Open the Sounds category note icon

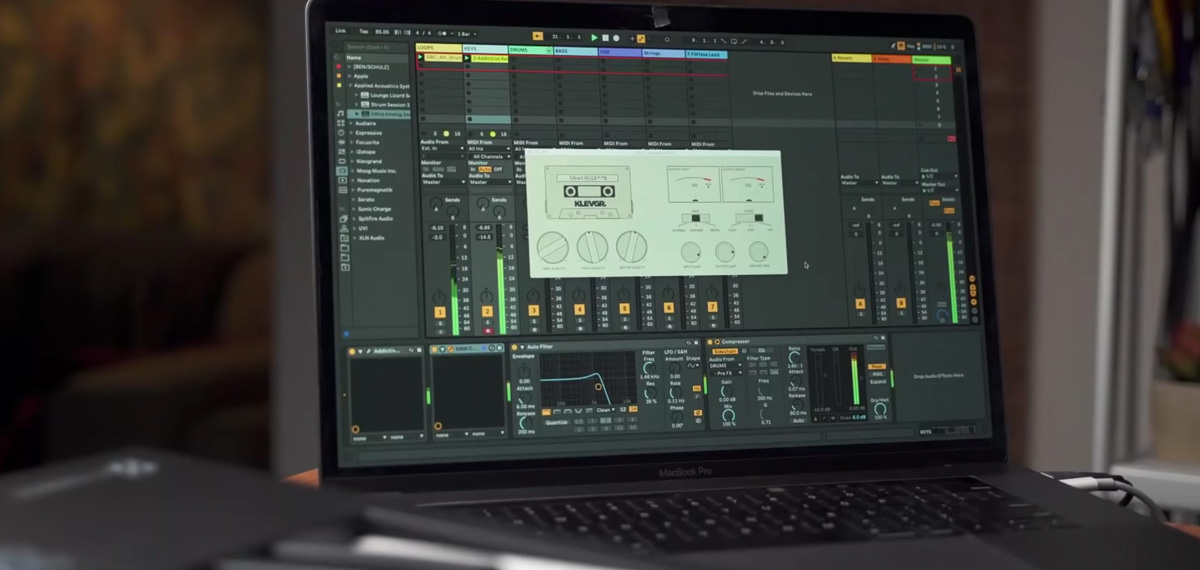click(x=341, y=116)
